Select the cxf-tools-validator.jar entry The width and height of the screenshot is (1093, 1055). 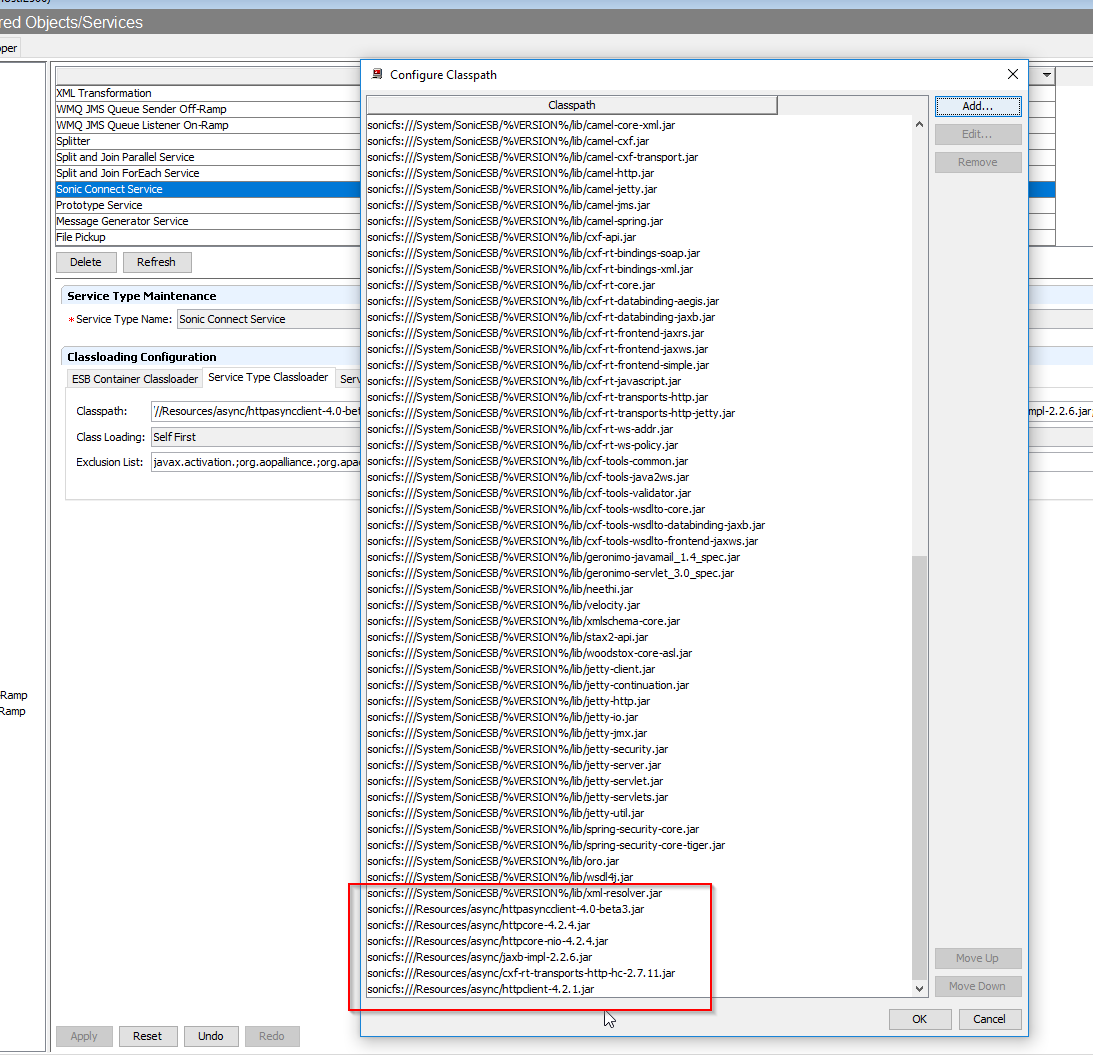529,494
